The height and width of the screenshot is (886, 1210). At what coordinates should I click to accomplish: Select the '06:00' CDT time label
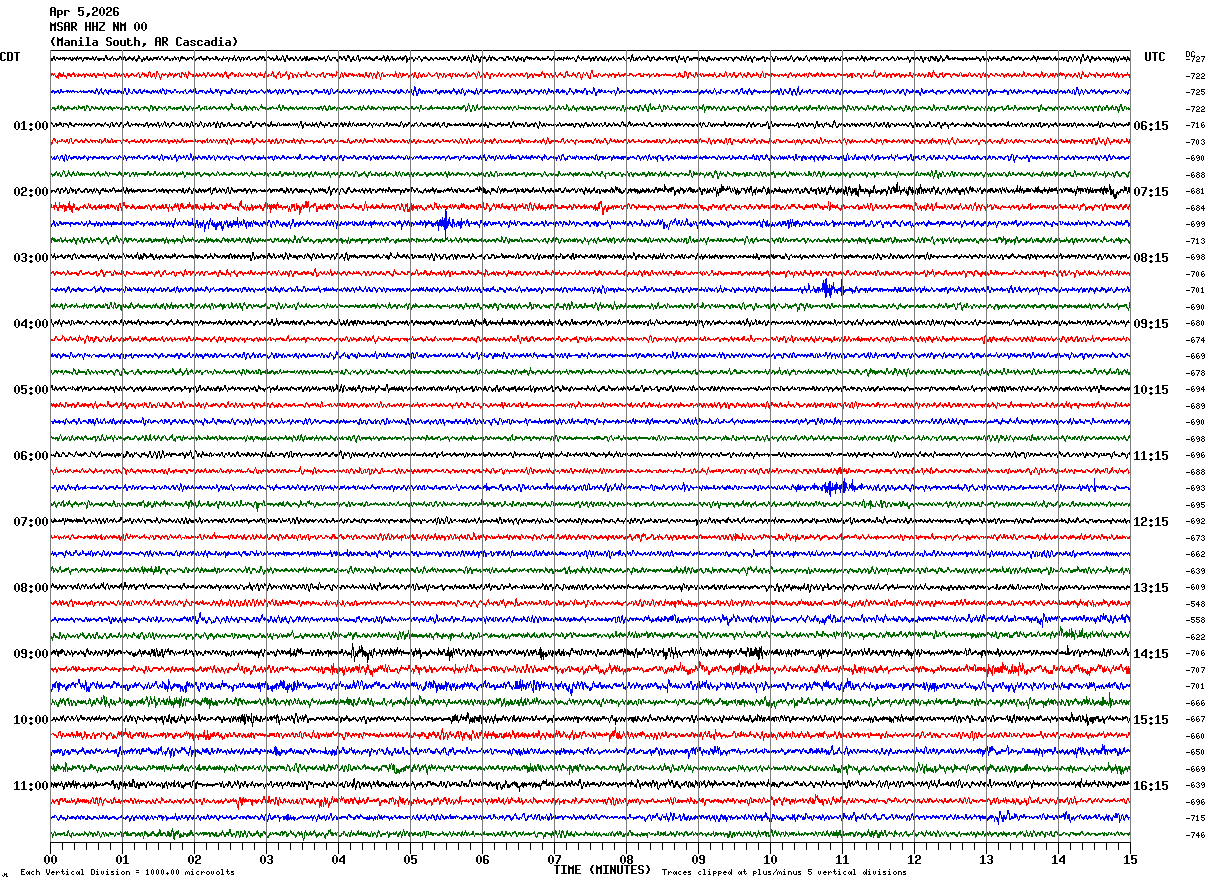click(31, 456)
